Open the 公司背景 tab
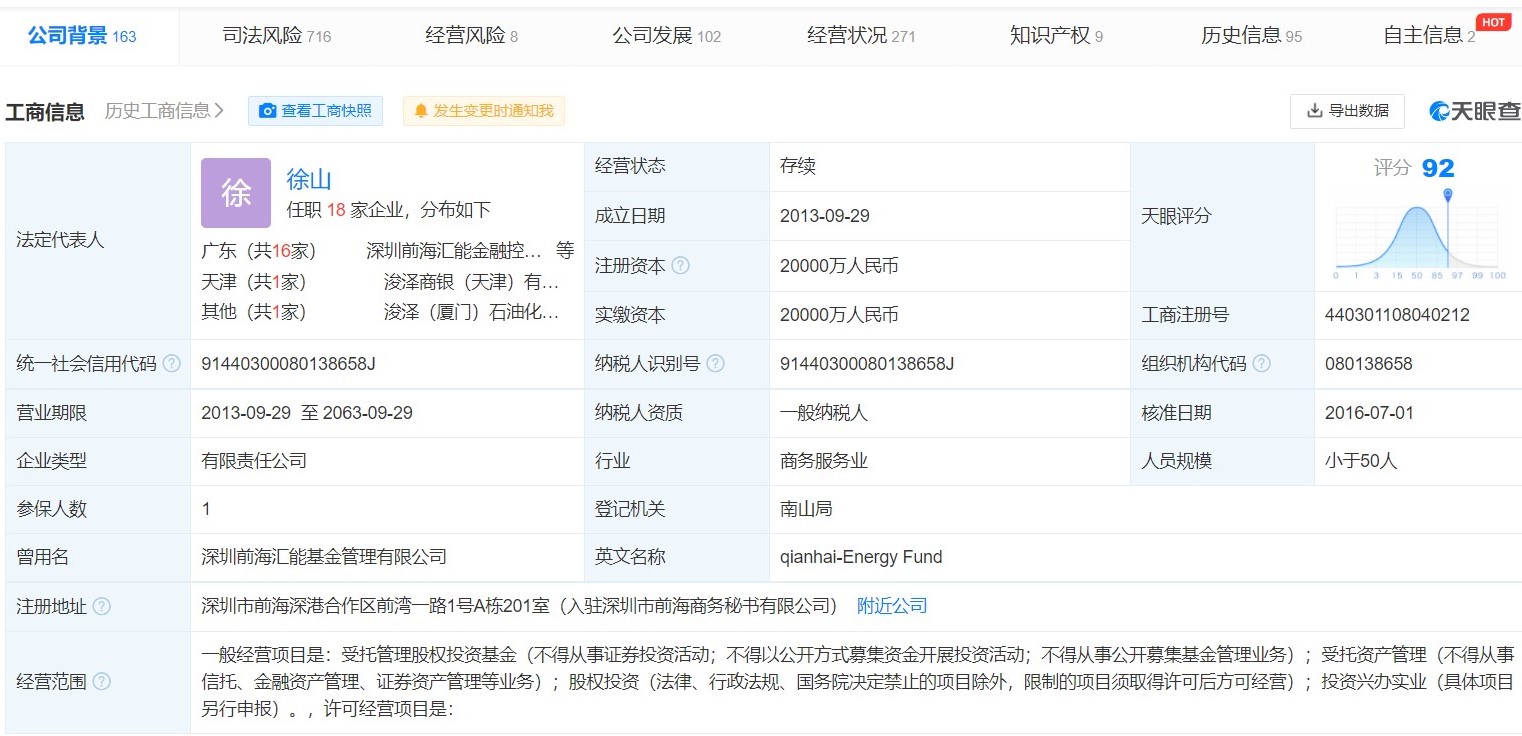1522x736 pixels. 82,36
